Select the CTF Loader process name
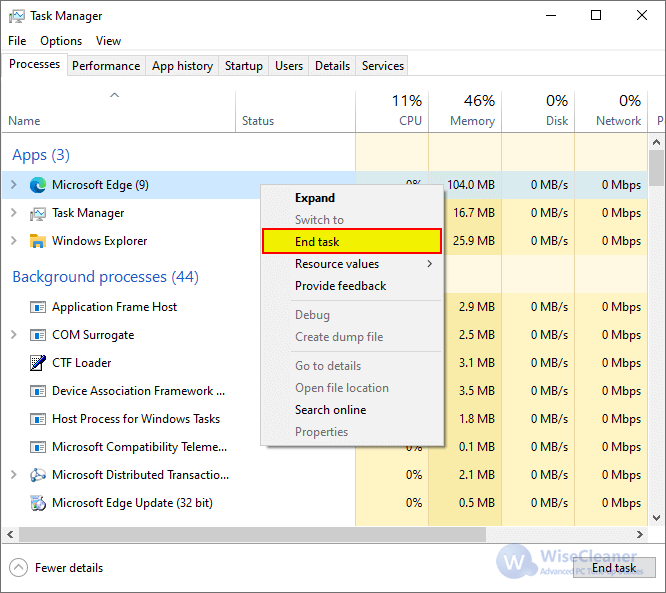 82,363
